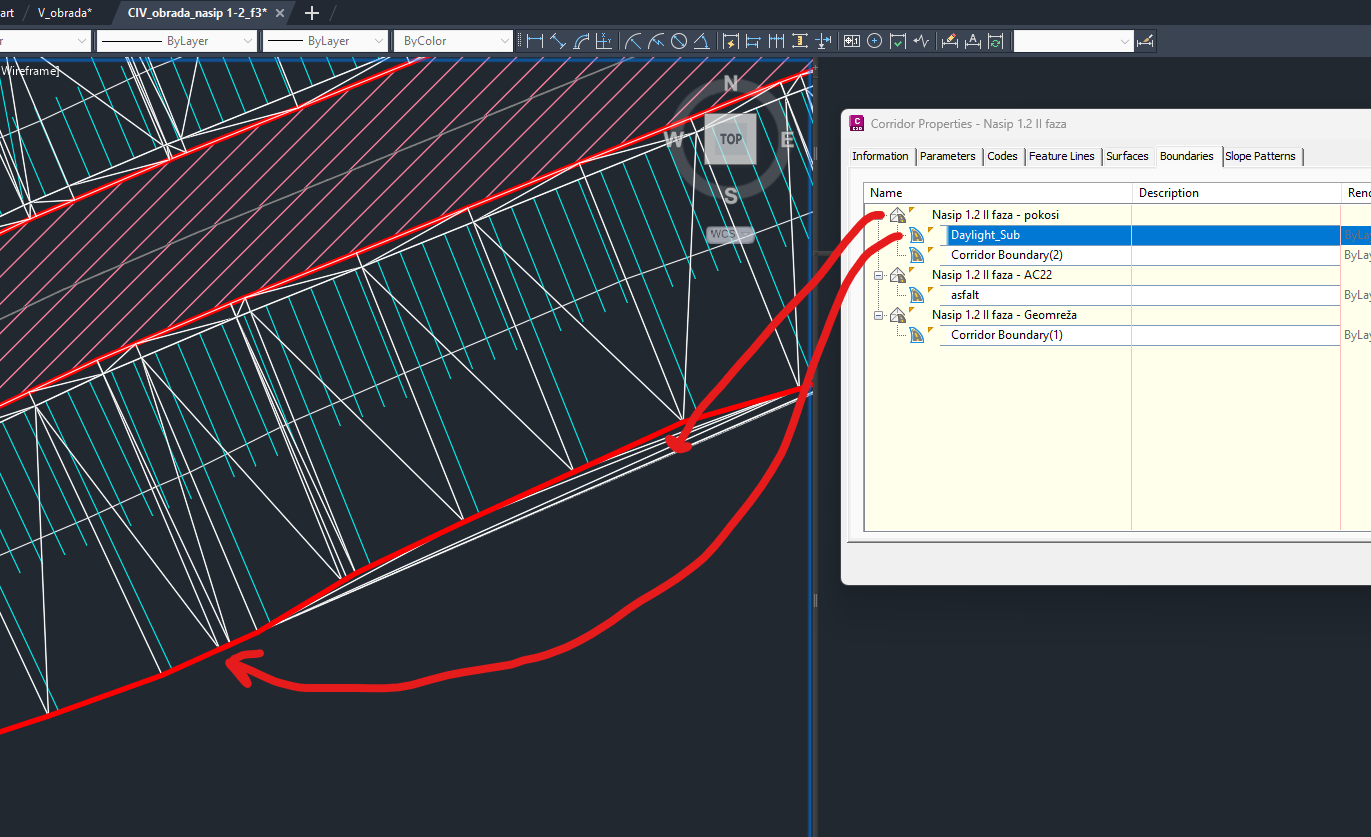Open the Feature Lines tab
Image resolution: width=1371 pixels, height=837 pixels.
[x=1062, y=156]
